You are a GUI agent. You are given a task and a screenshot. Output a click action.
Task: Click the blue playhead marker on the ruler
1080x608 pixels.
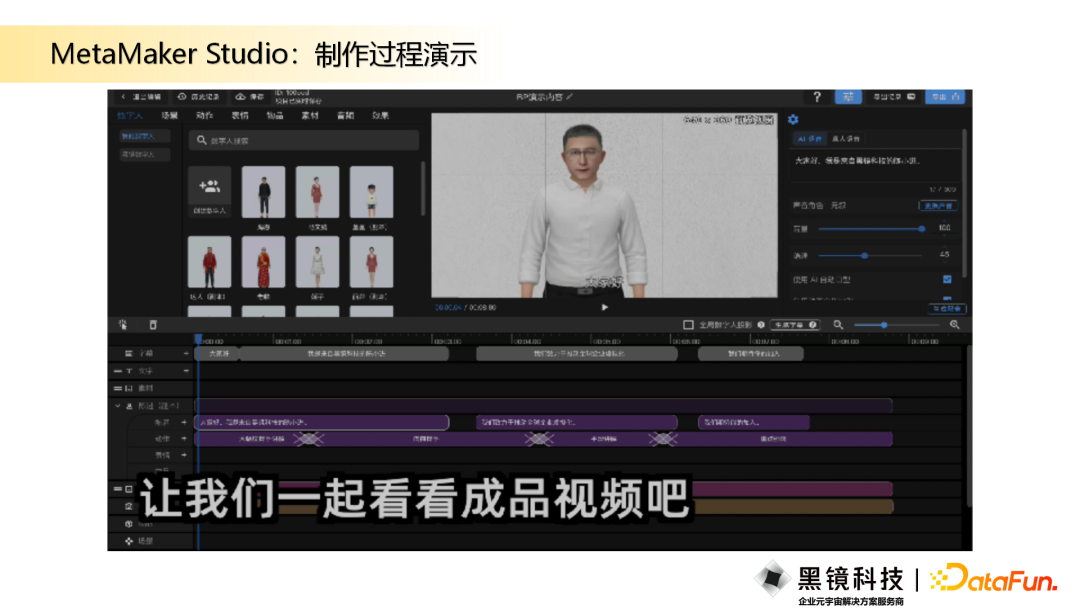pos(198,339)
